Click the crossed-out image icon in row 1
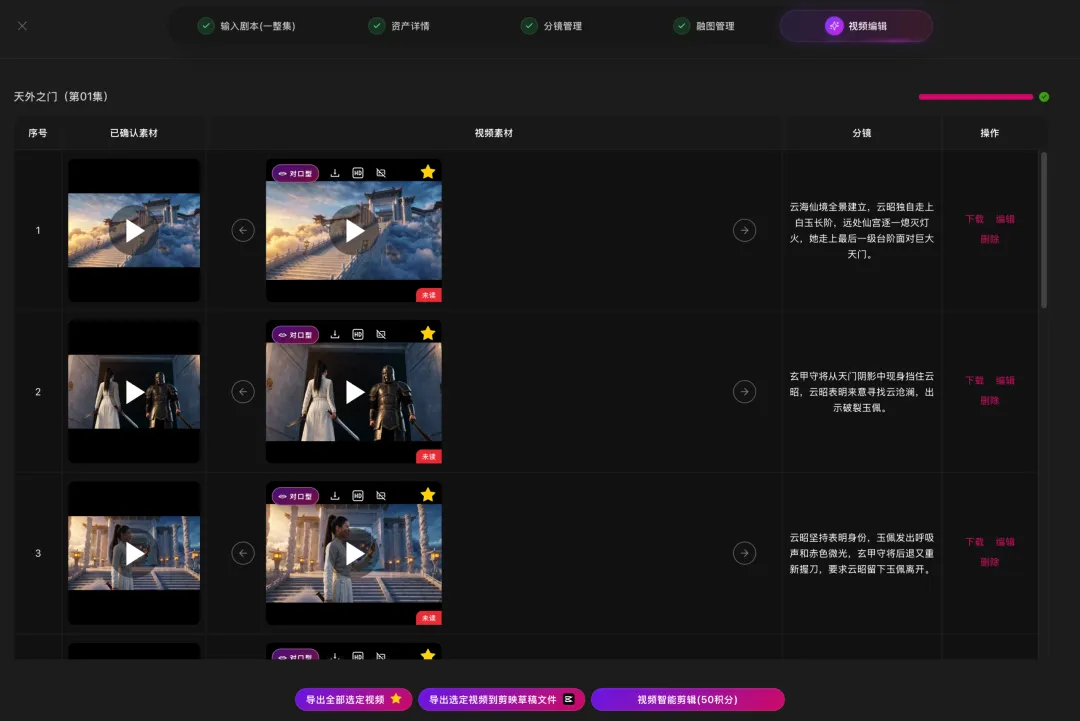Image resolution: width=1080 pixels, height=721 pixels. [x=381, y=173]
